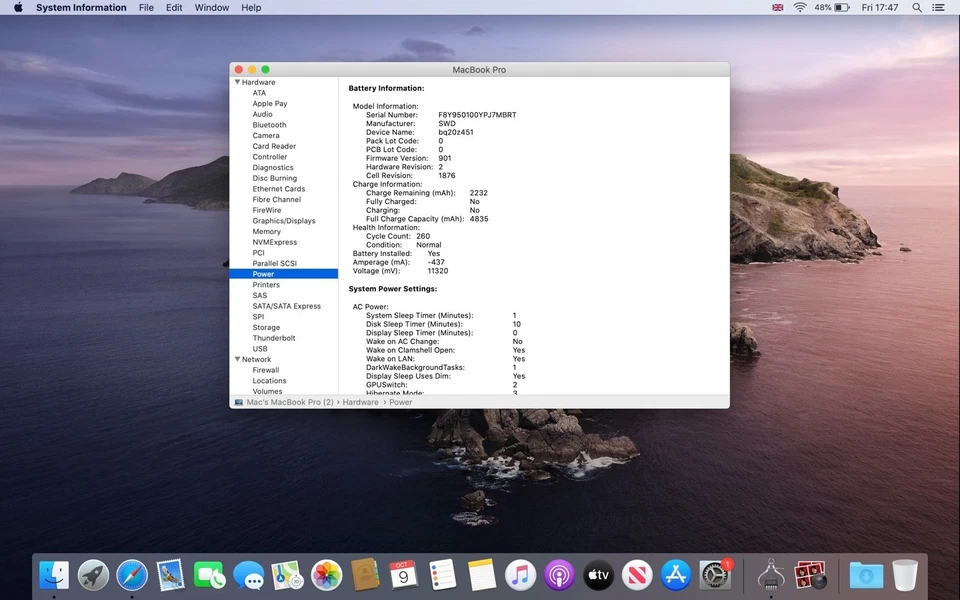This screenshot has height=600, width=960.
Task: Open System Preferences gear in Dock
Action: pos(715,576)
